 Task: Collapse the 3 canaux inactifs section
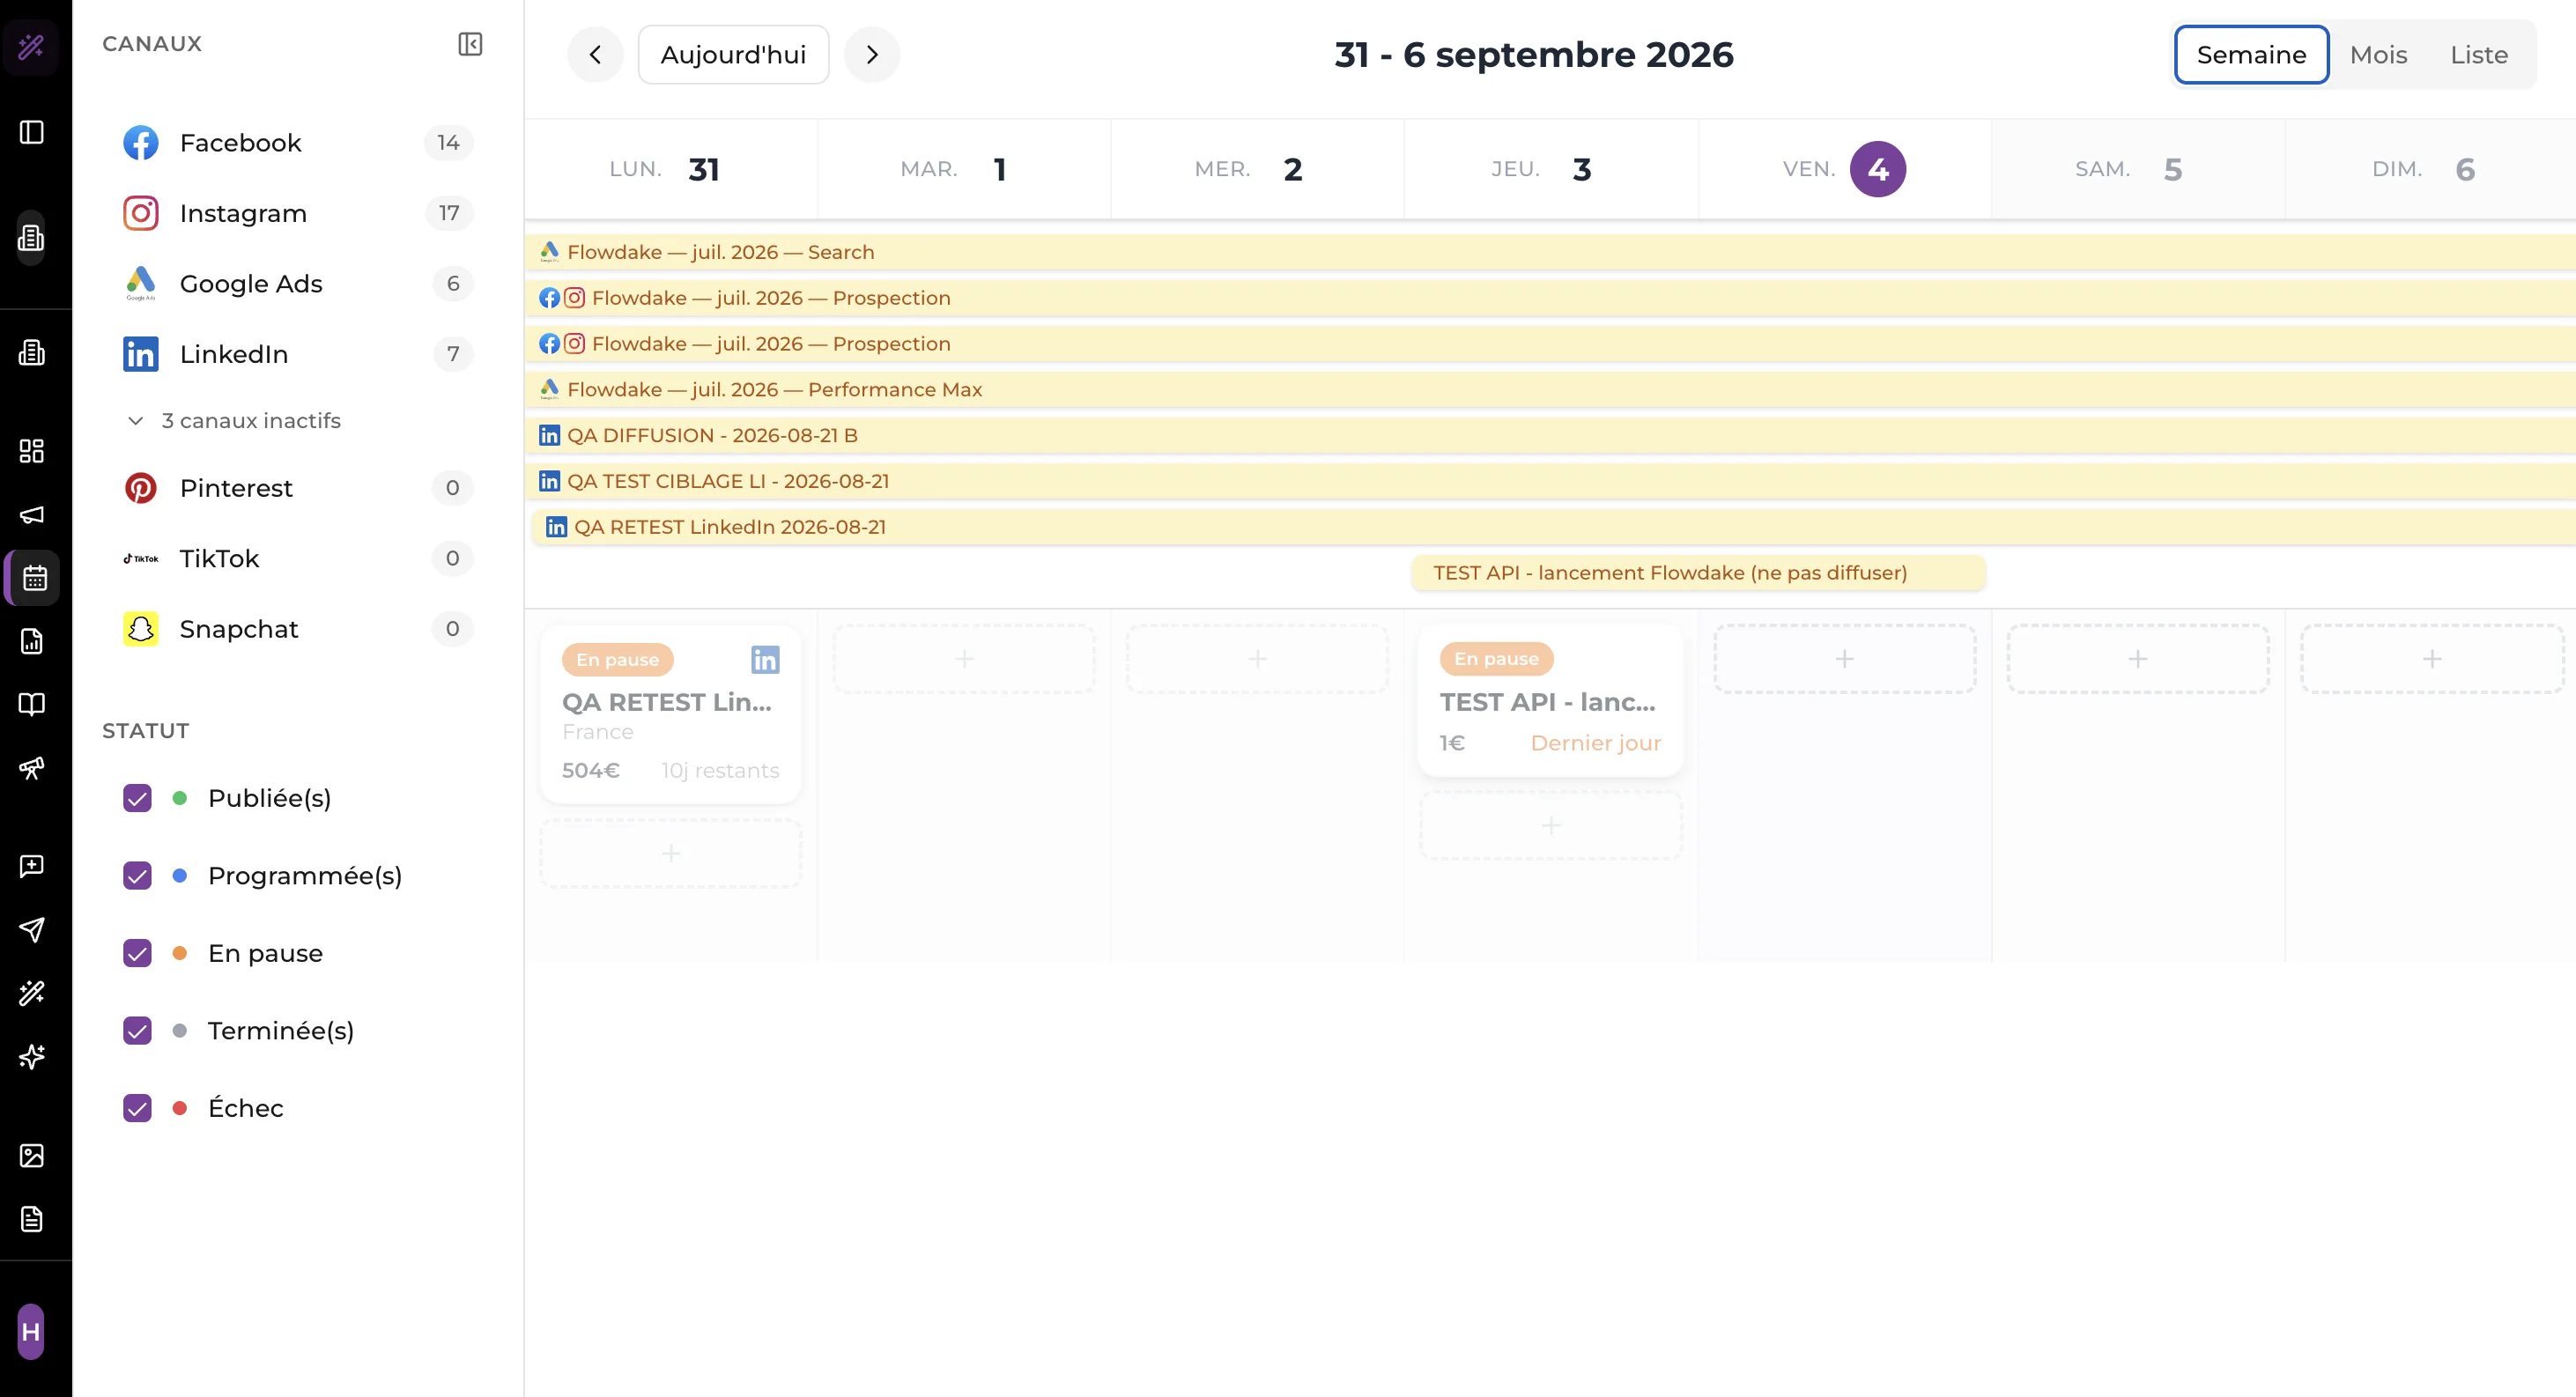coord(234,421)
